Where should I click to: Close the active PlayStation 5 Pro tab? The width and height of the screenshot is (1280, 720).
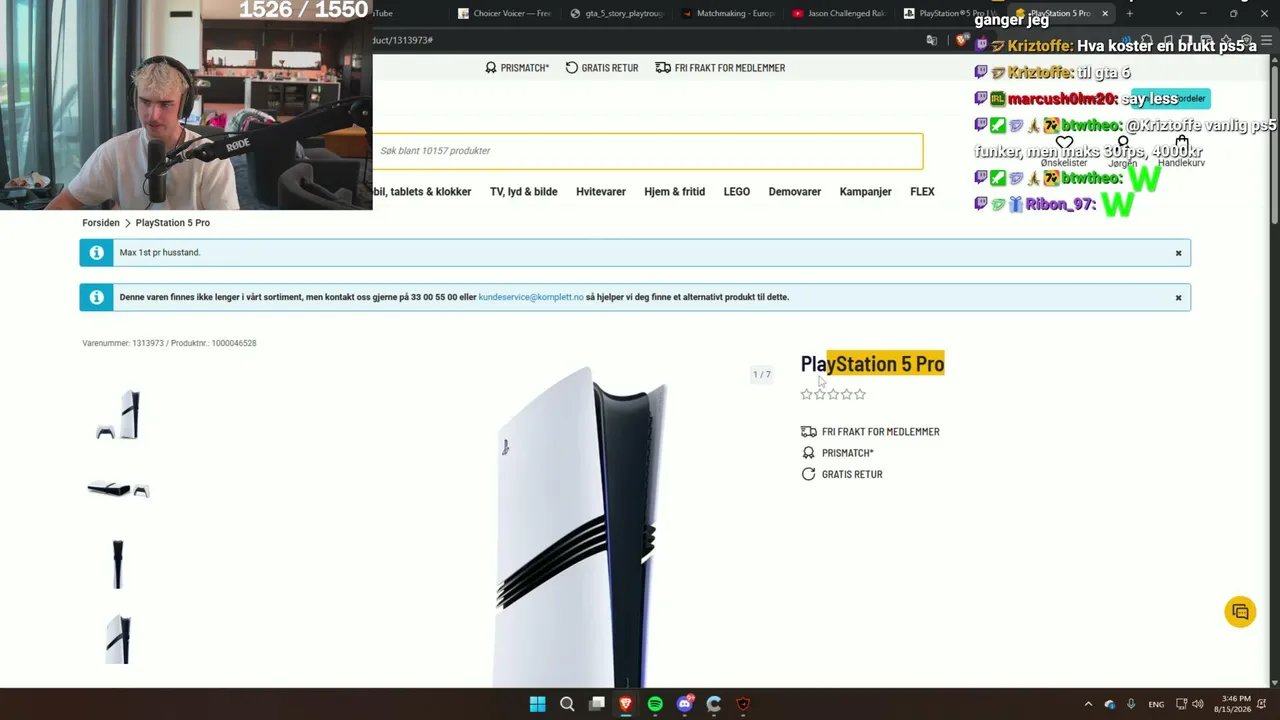click(1105, 14)
